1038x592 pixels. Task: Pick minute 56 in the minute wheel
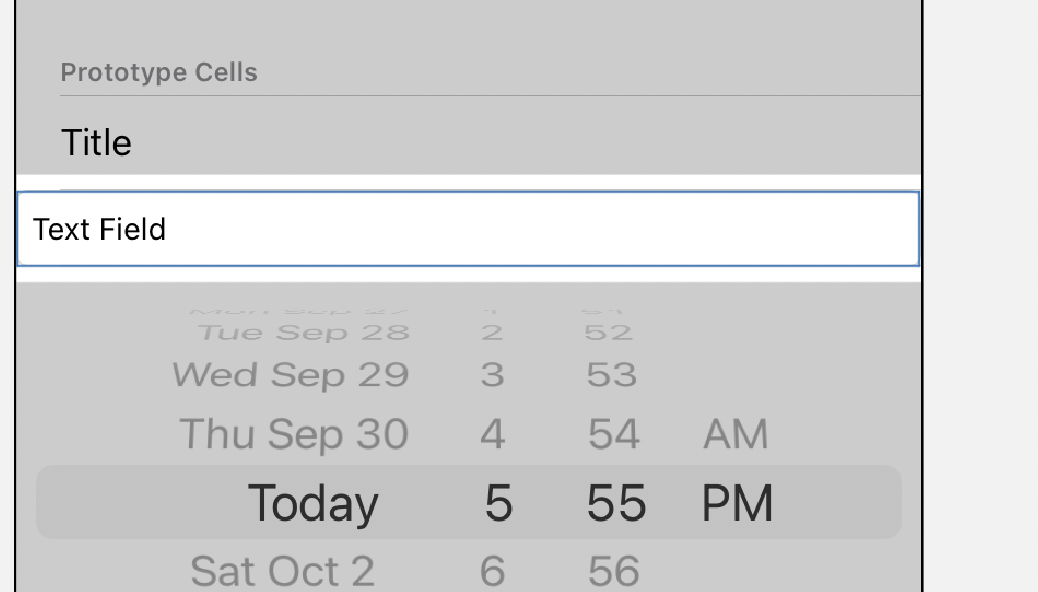(x=613, y=571)
